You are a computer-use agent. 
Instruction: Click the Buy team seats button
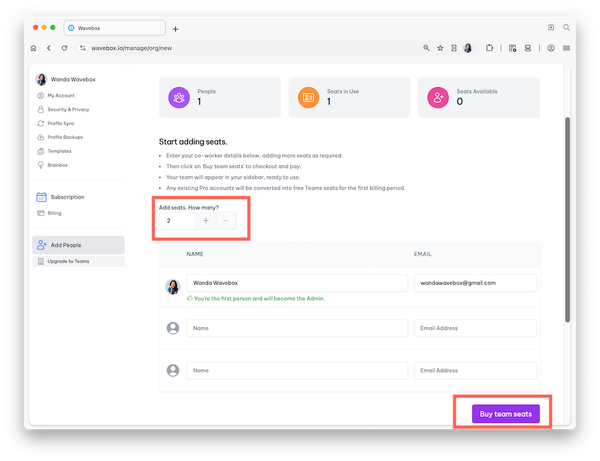point(508,414)
